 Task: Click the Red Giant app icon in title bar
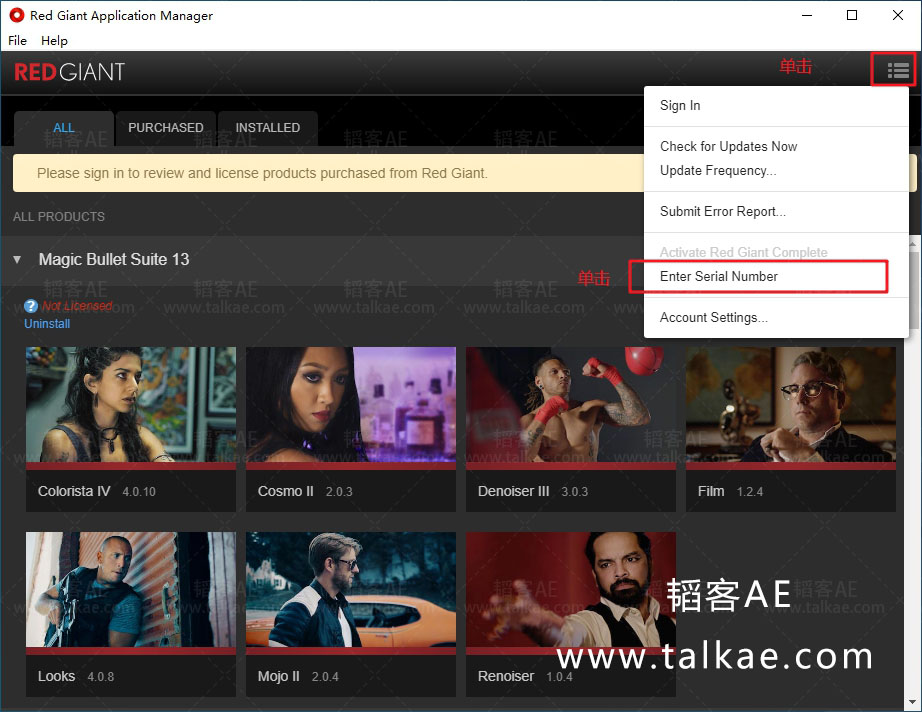pos(16,15)
